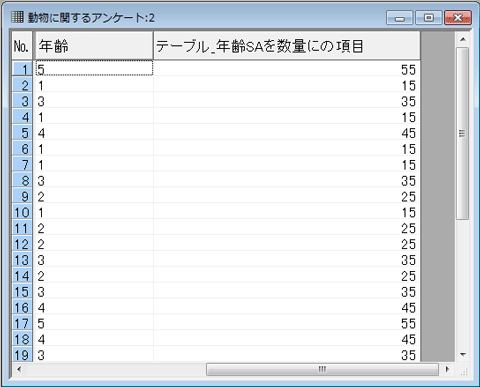Click the up arrow of the vertical scrollbar

(x=463, y=39)
